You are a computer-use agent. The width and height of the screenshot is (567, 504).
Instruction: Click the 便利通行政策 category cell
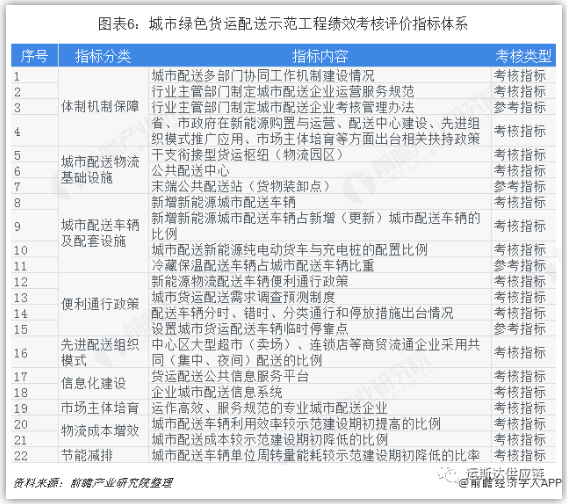click(x=100, y=304)
